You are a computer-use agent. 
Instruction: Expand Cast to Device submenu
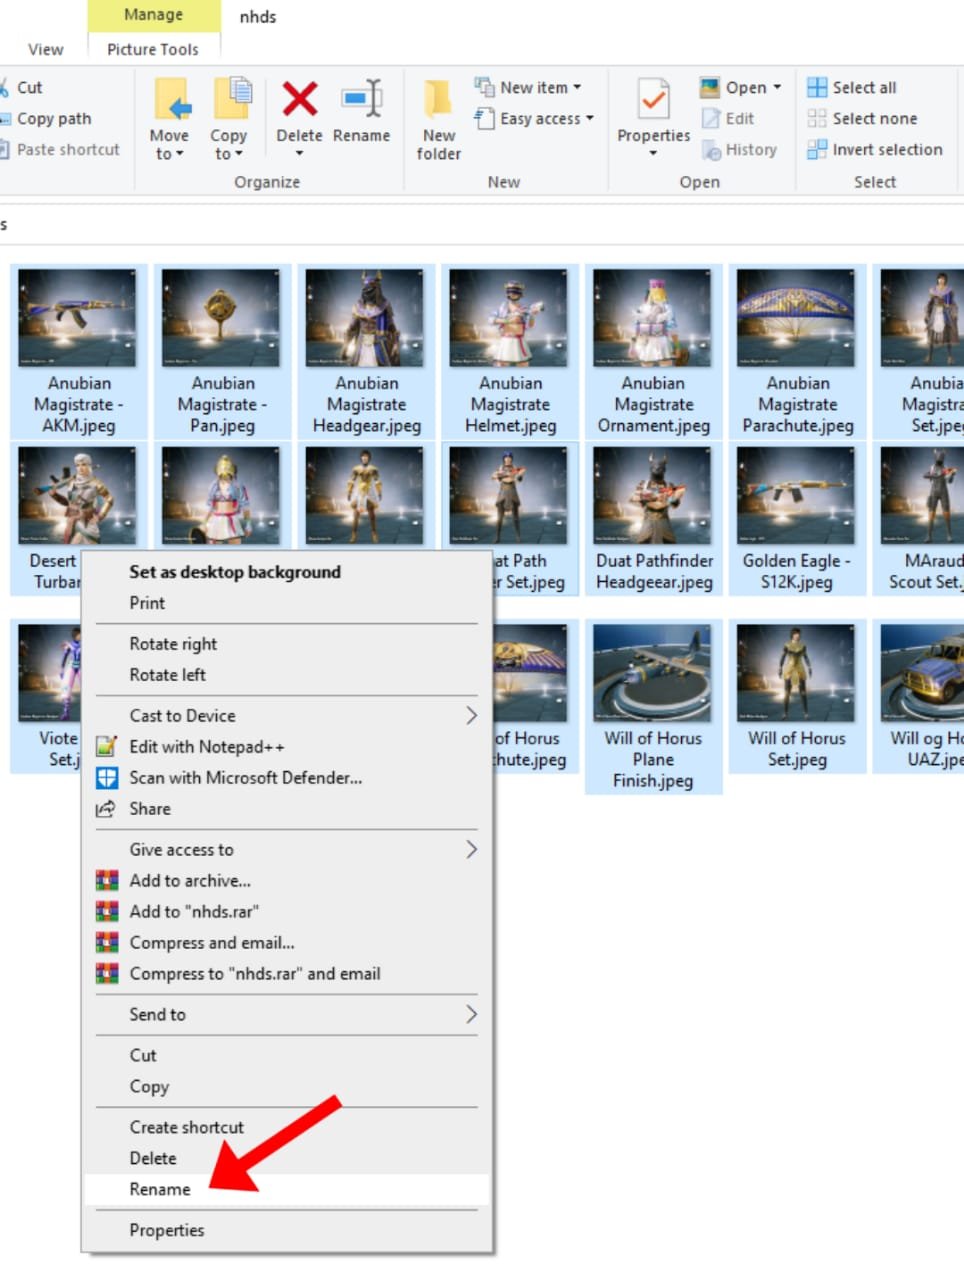pyautogui.click(x=286, y=716)
